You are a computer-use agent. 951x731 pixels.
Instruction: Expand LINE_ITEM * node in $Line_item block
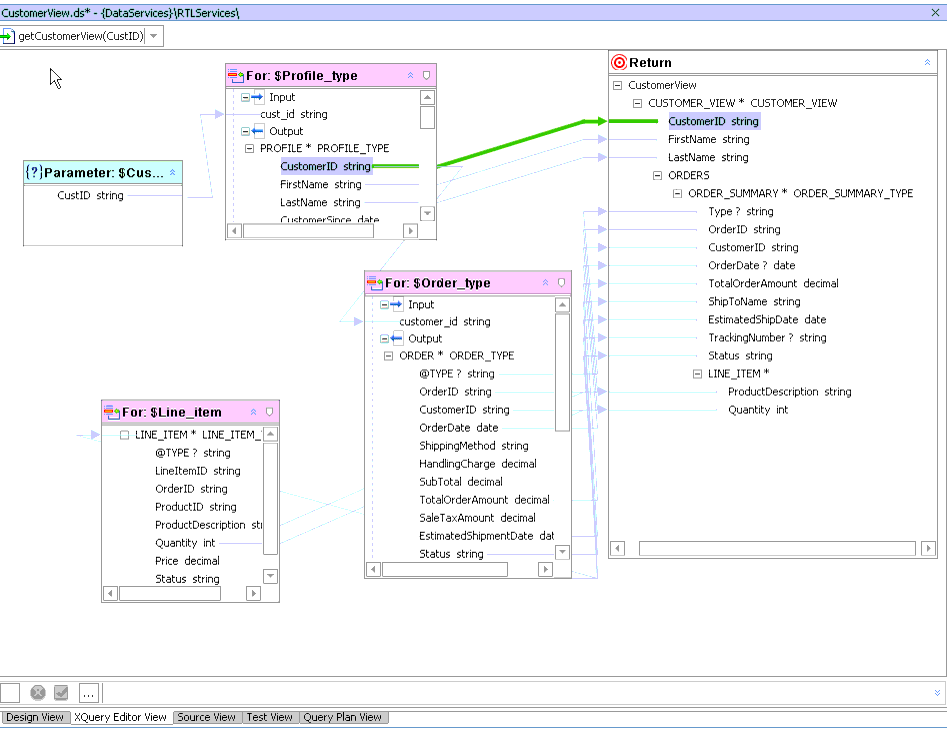124,435
